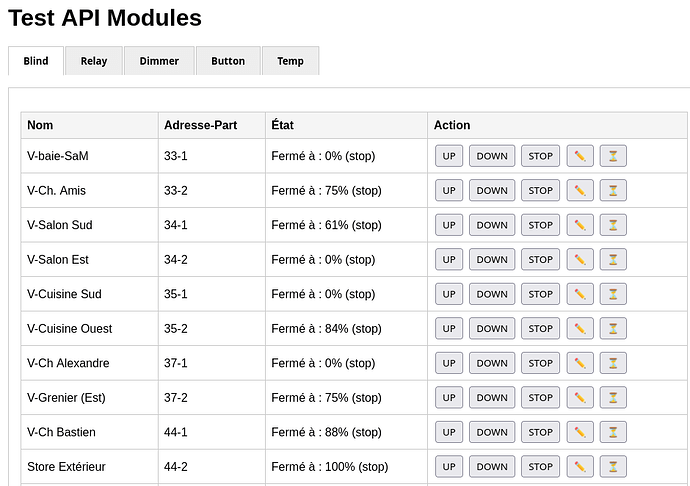Stop the V-Salon Sud blind
Screen dimensions: 690x486
pos(540,225)
